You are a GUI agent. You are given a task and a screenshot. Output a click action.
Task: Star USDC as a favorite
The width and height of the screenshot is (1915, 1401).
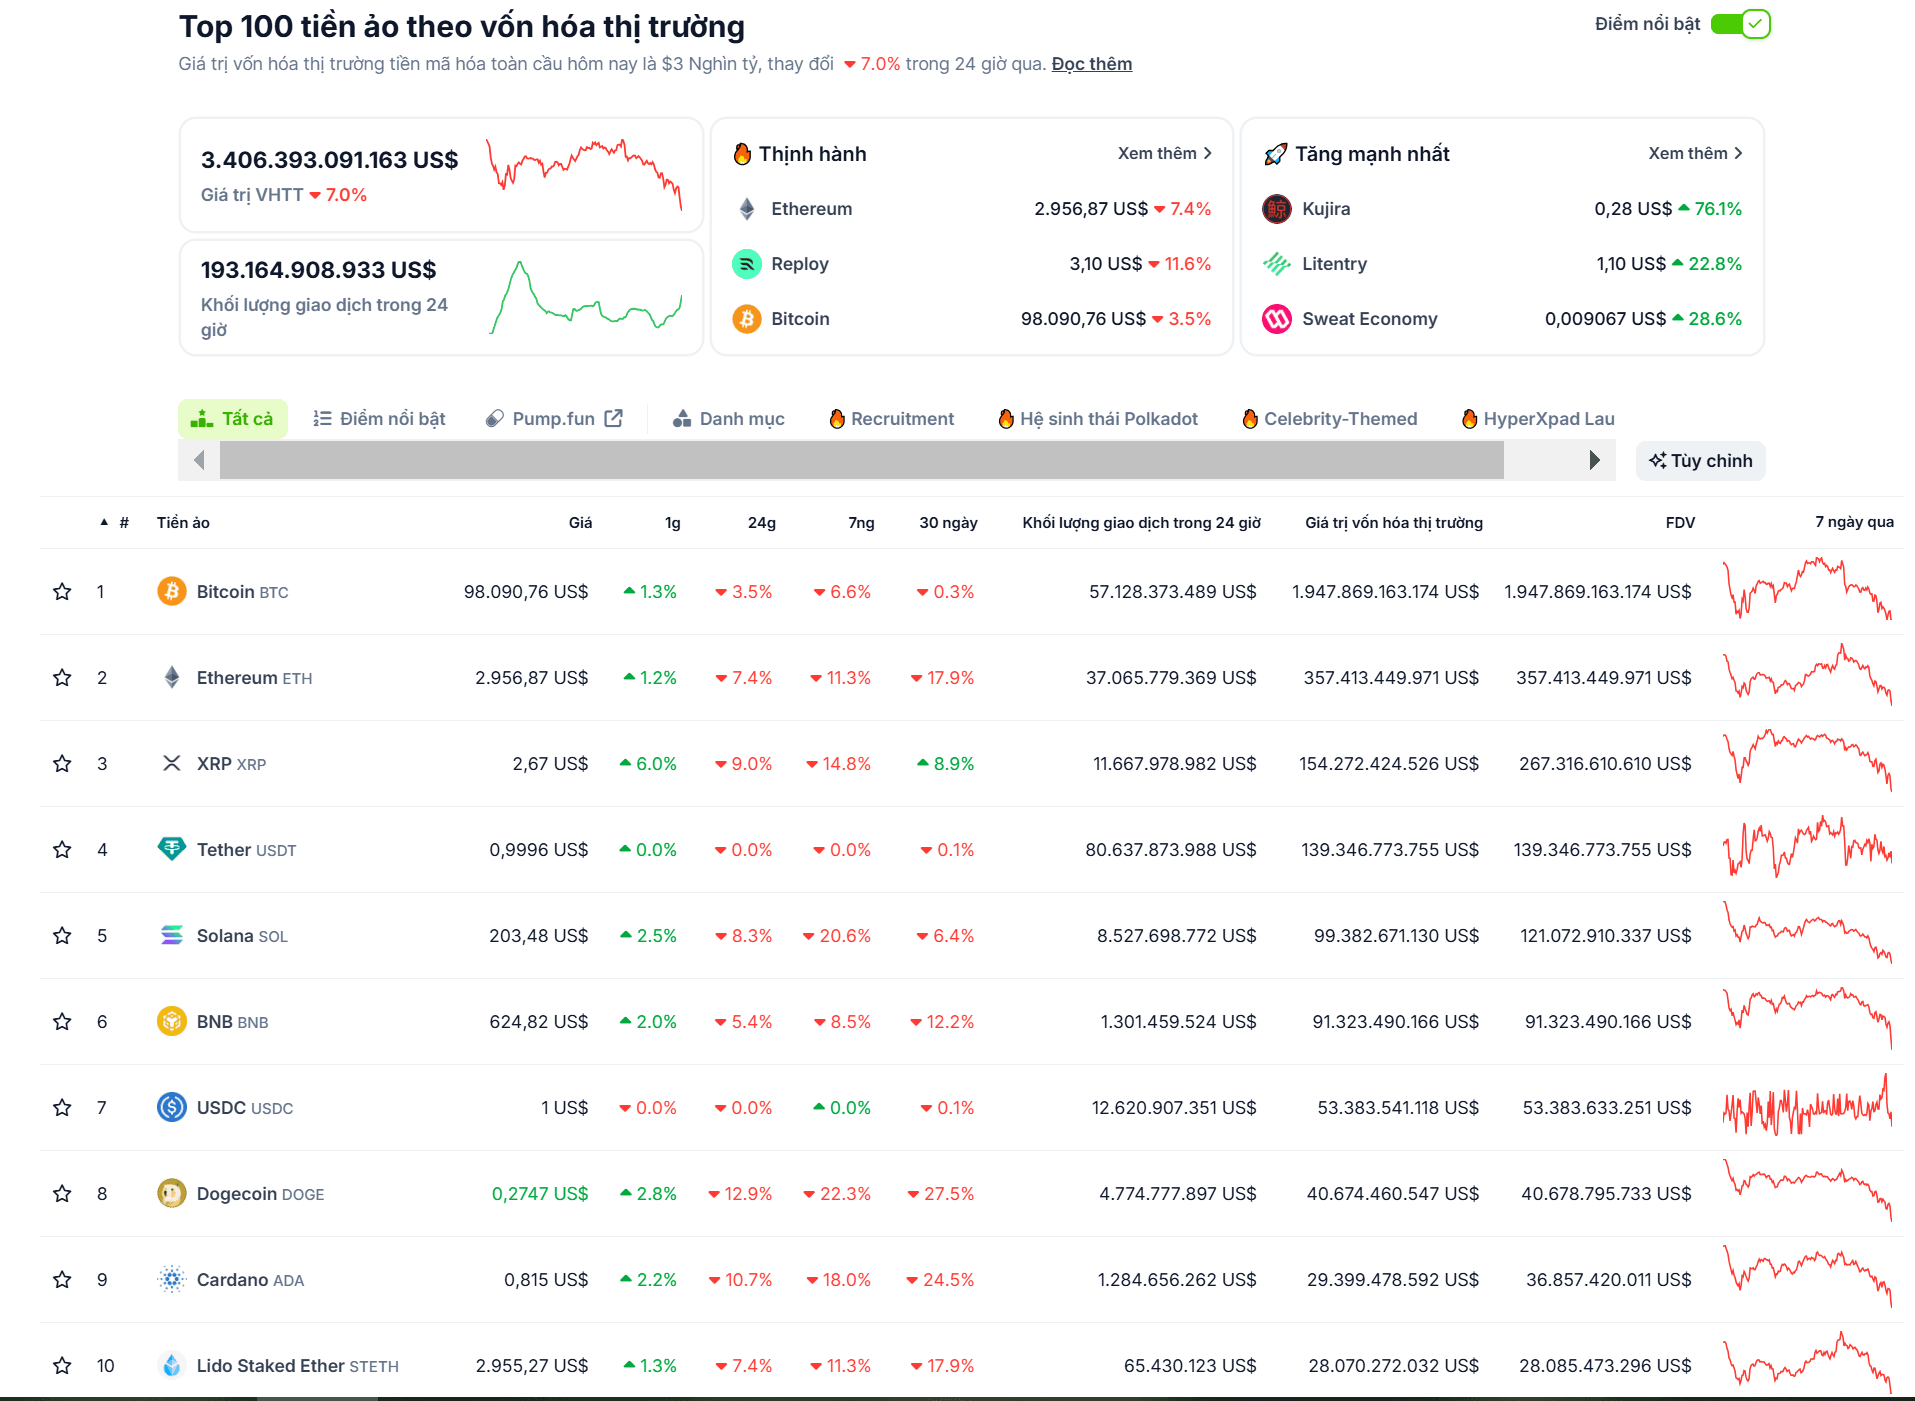coord(62,1107)
